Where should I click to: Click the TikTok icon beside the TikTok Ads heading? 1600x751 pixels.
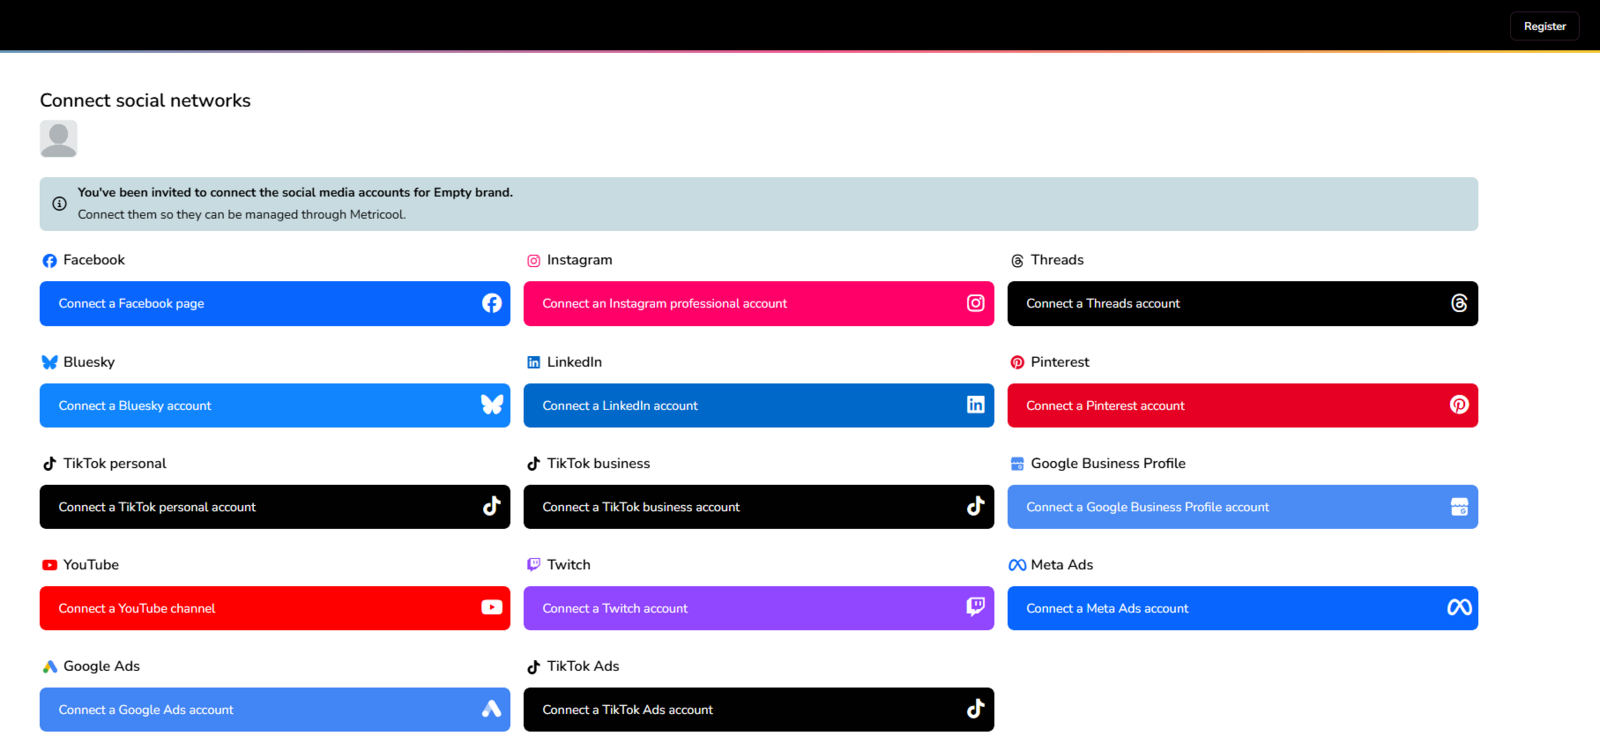[533, 667]
